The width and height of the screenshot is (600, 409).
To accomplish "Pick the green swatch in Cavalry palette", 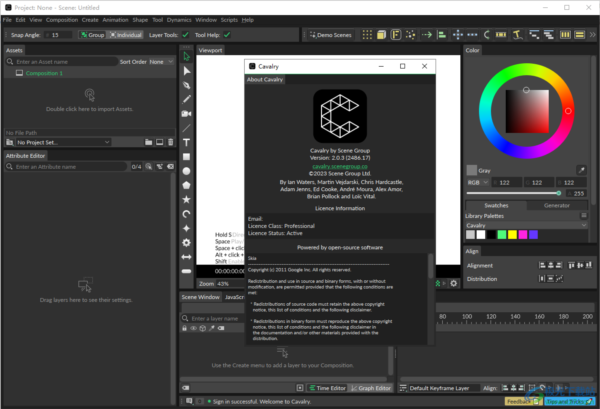I will (x=502, y=235).
